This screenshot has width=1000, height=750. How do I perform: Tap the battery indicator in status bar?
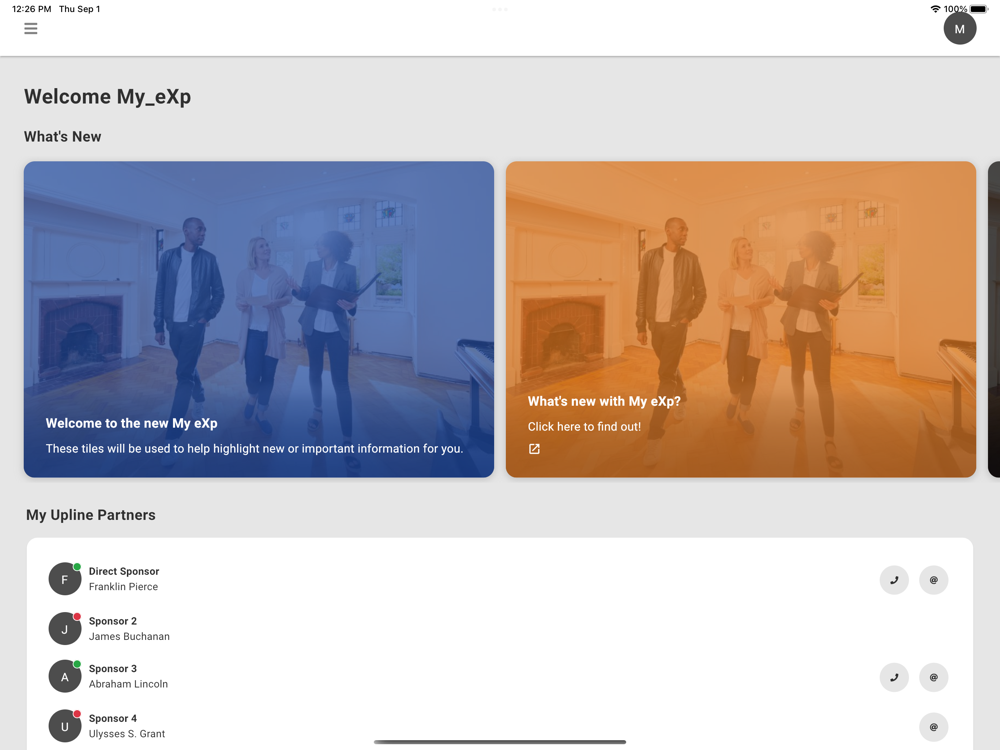point(979,9)
